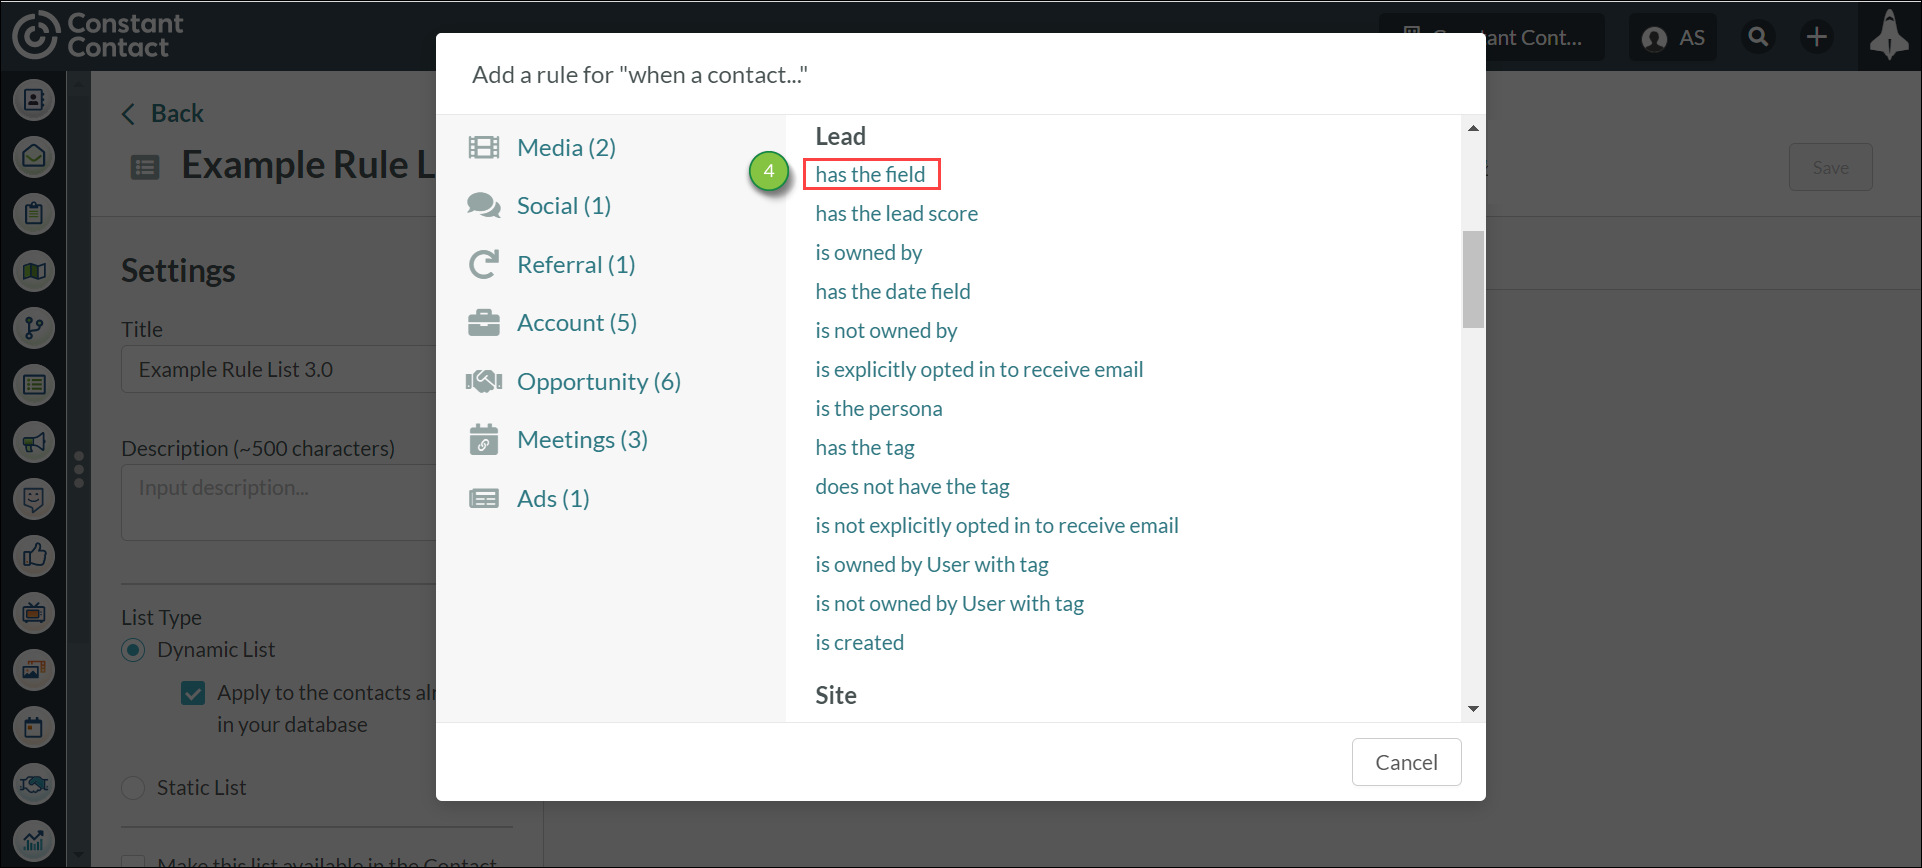Select the Static List radio button
The image size is (1922, 868).
pyautogui.click(x=133, y=788)
